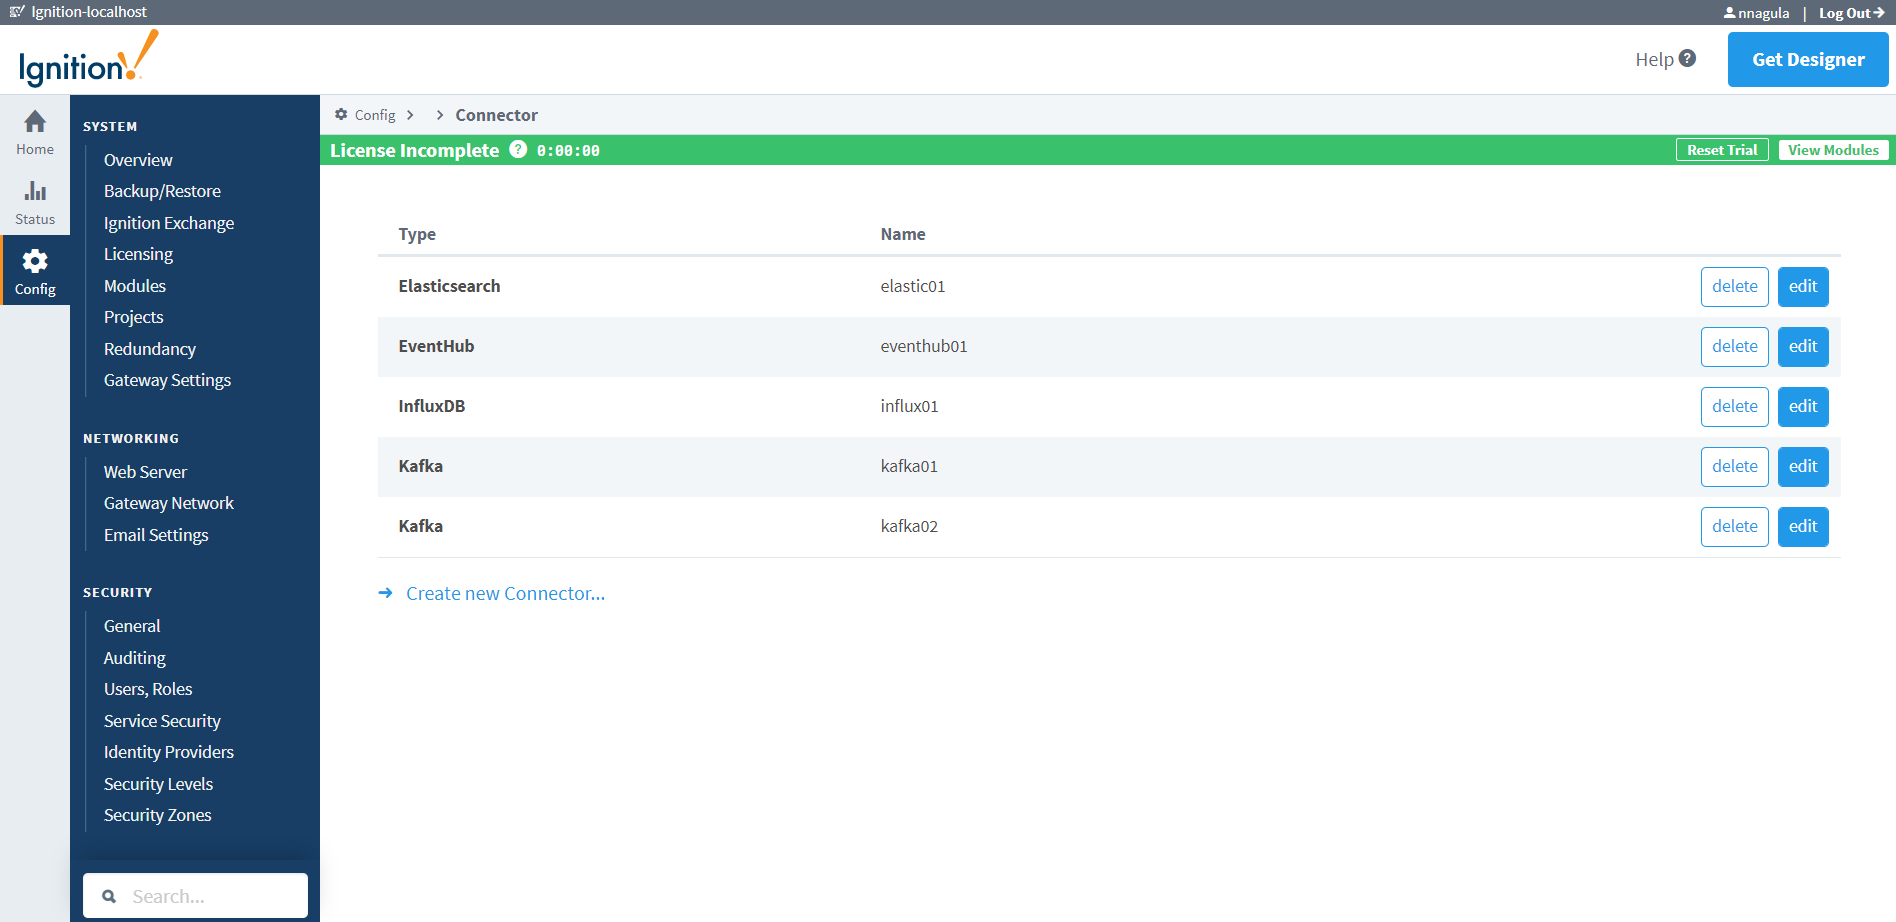Click the Reset Trial button
The image size is (1896, 922).
(x=1722, y=150)
